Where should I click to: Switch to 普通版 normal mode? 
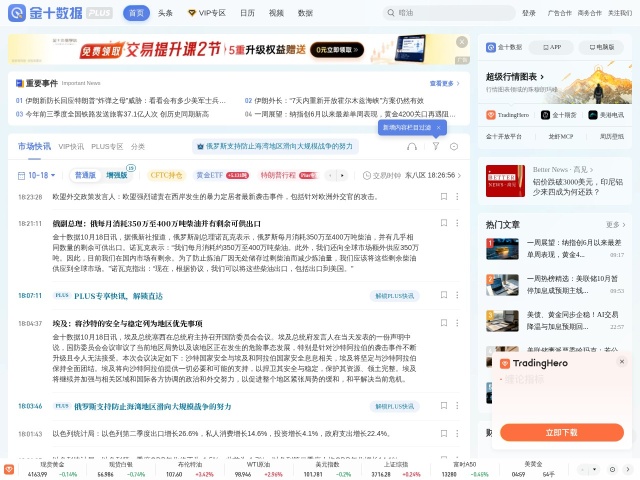click(x=85, y=175)
